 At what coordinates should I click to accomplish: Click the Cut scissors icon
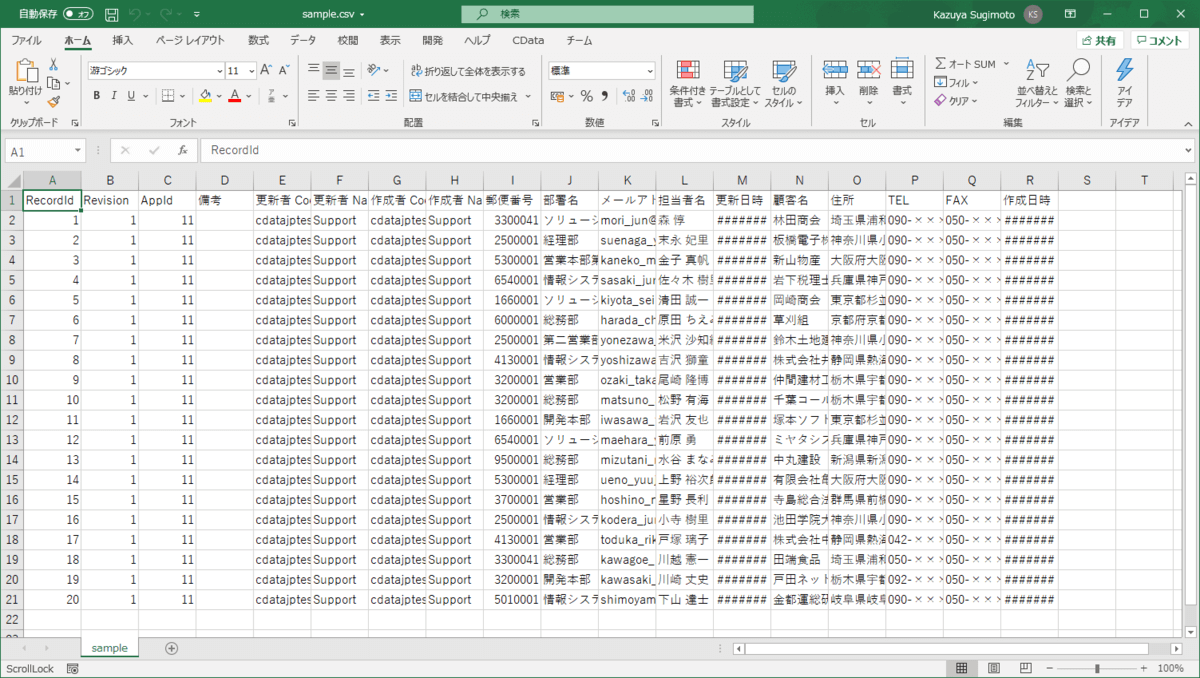[53, 65]
